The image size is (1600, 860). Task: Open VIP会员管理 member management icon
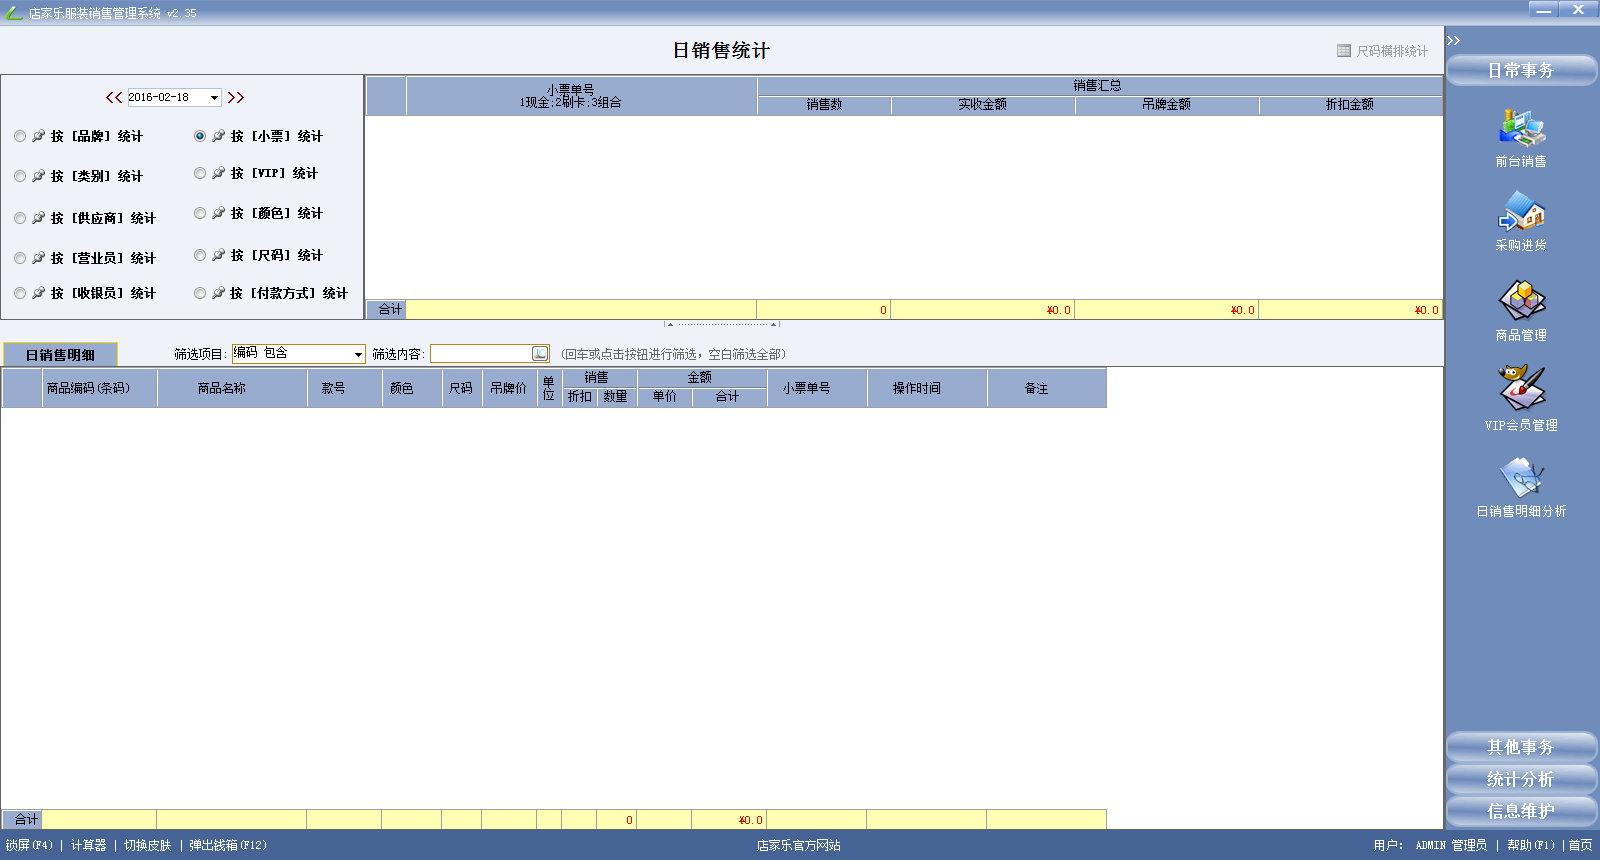click(x=1521, y=389)
